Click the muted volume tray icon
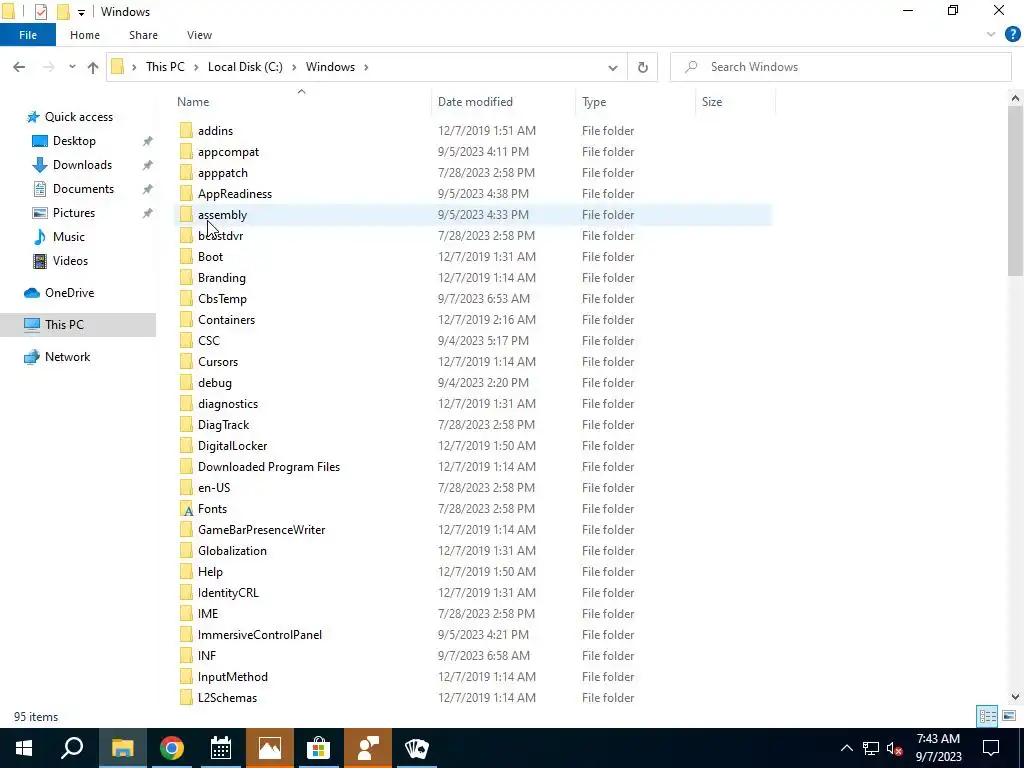 tap(895, 748)
